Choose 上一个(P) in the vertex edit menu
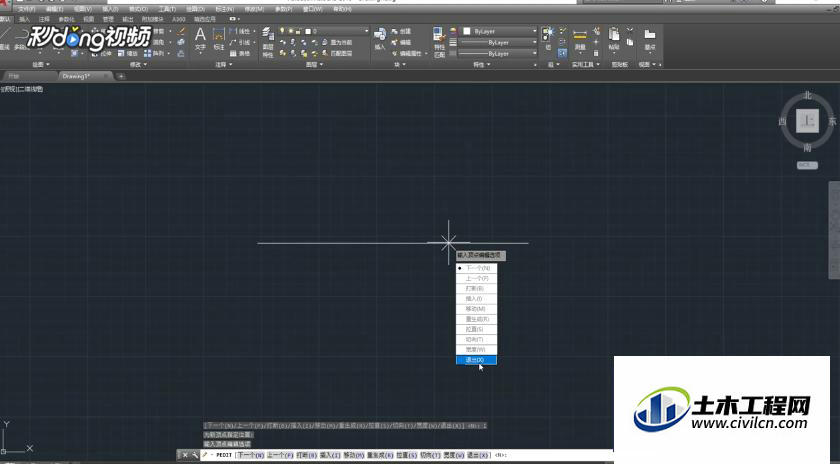The height and width of the screenshot is (464, 840). pos(477,279)
